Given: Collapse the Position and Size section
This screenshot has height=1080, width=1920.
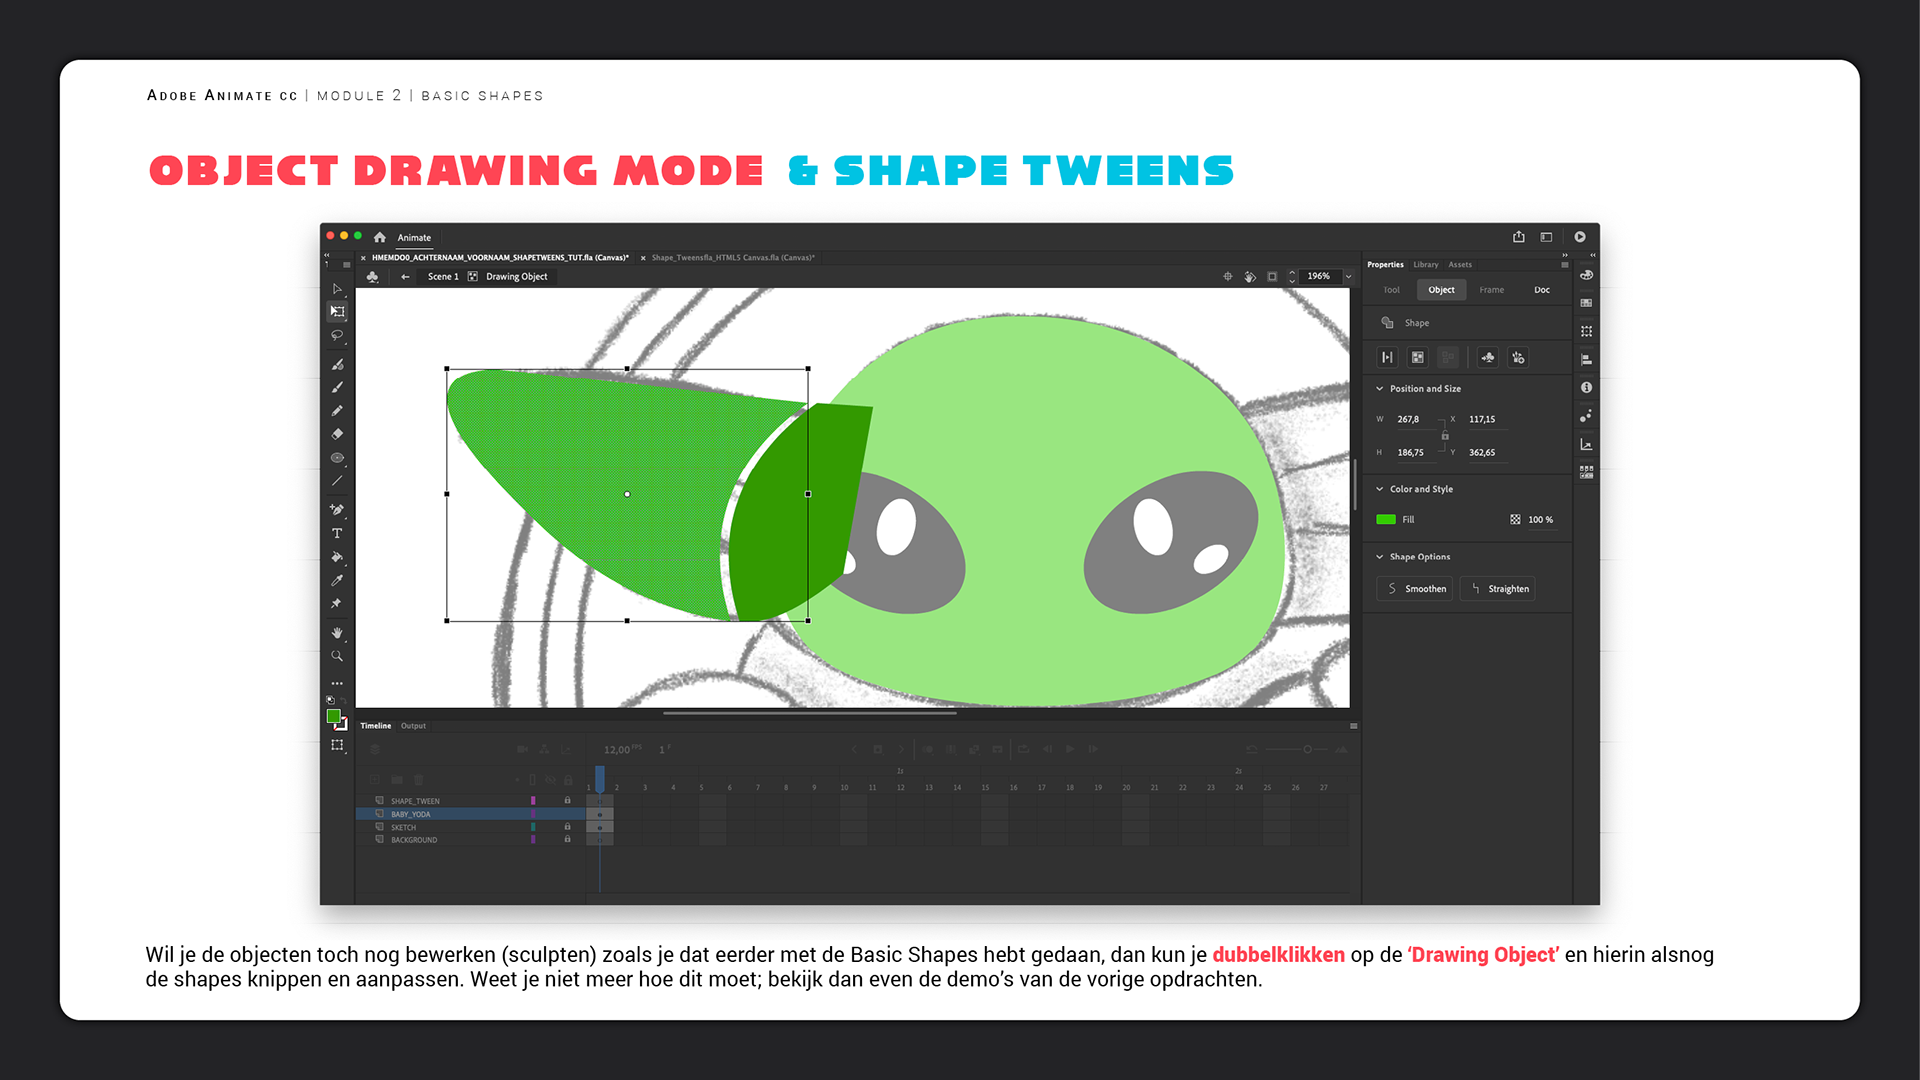Looking at the screenshot, I should [x=1380, y=389].
